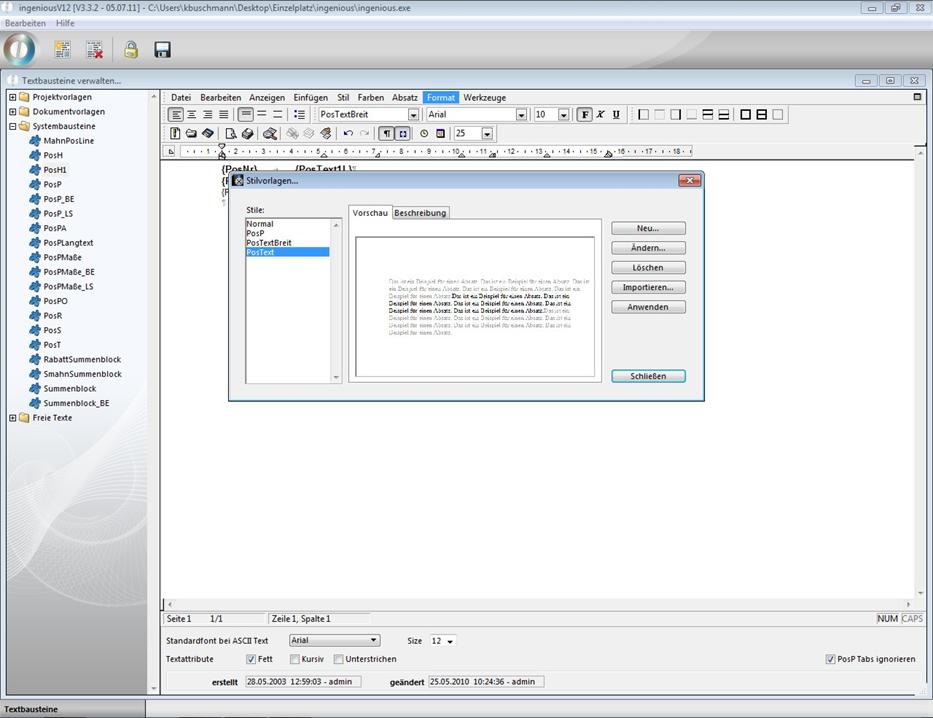Screen dimensions: 933x718
Task: Open the Standardfont Arial dropdown
Action: (x=374, y=640)
